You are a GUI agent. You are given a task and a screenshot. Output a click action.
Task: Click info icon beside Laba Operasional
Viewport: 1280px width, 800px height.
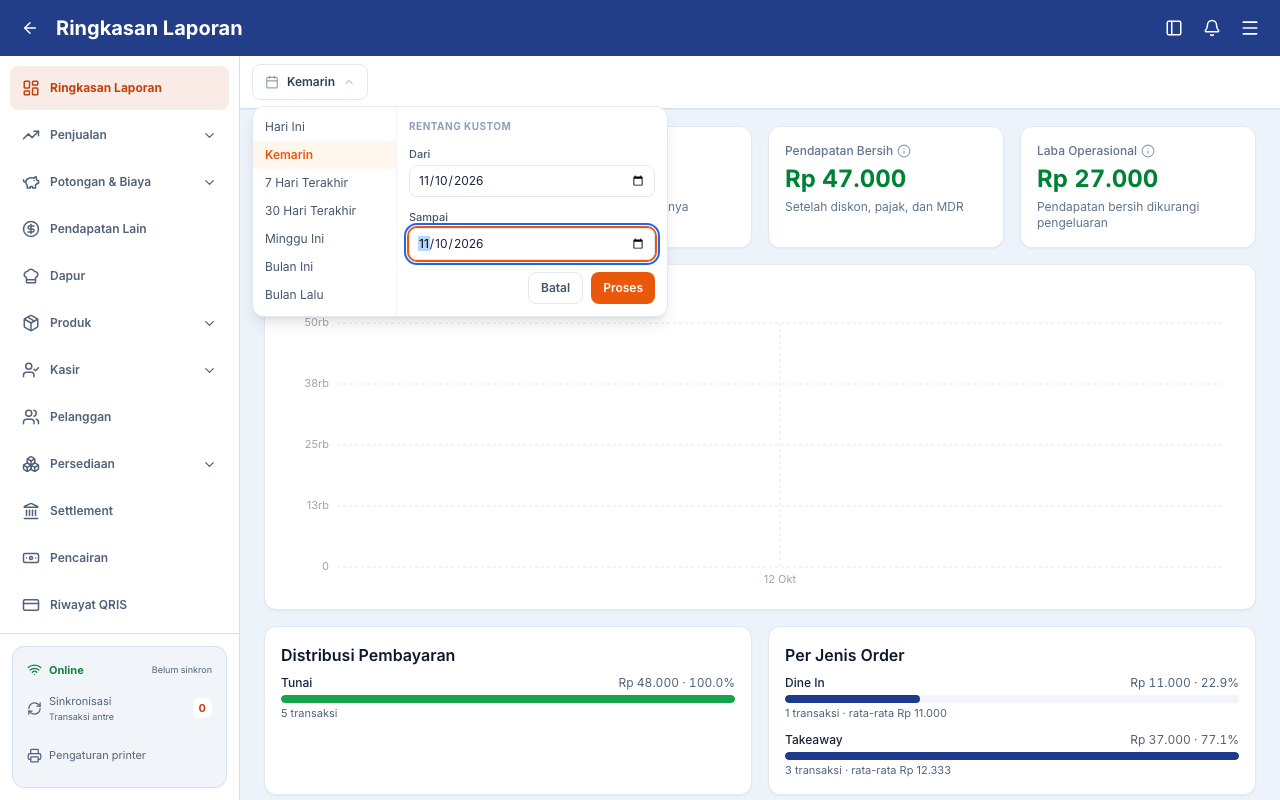(1148, 151)
